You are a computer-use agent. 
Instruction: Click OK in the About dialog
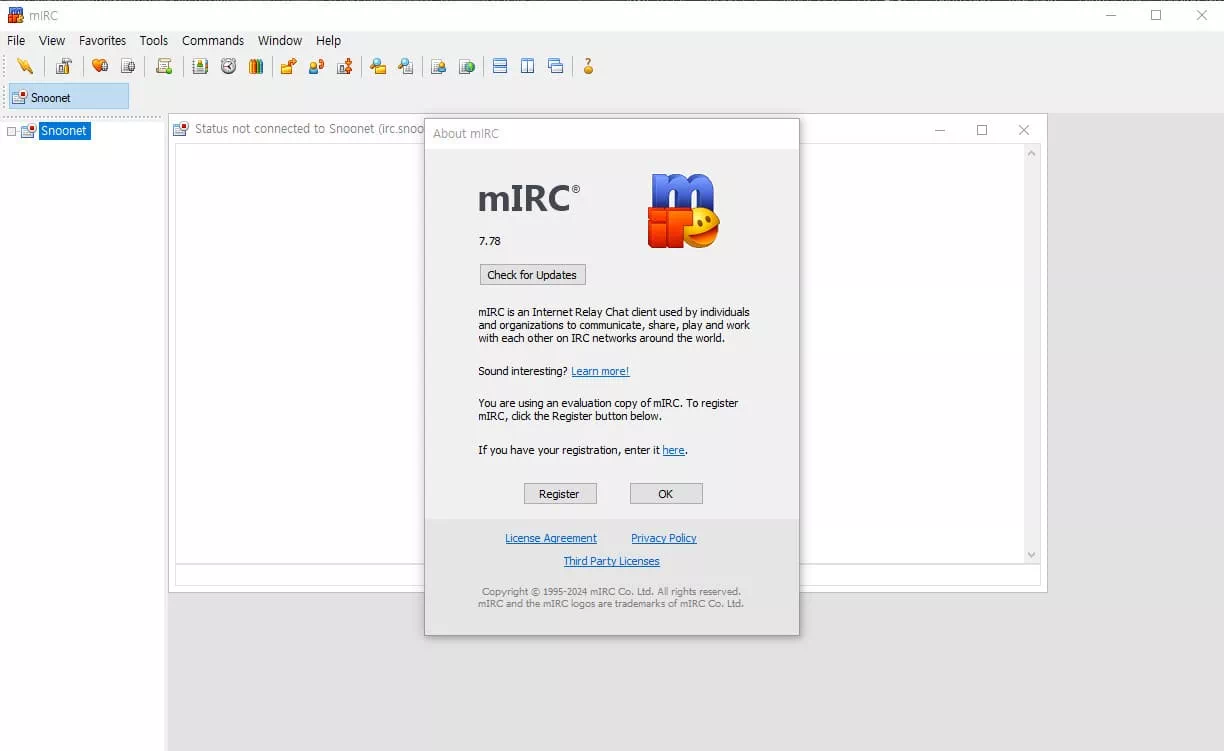pos(666,494)
